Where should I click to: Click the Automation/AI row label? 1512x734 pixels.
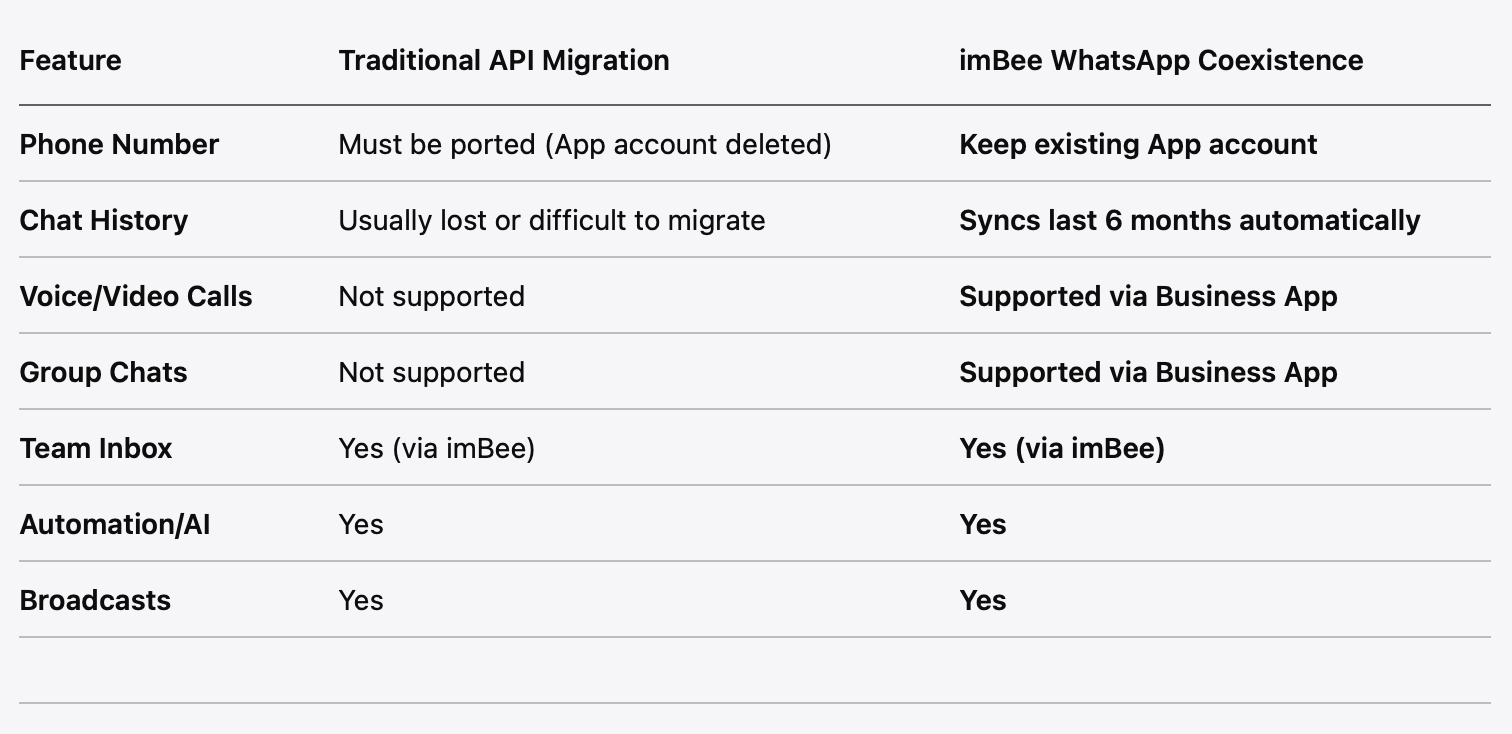click(x=114, y=524)
